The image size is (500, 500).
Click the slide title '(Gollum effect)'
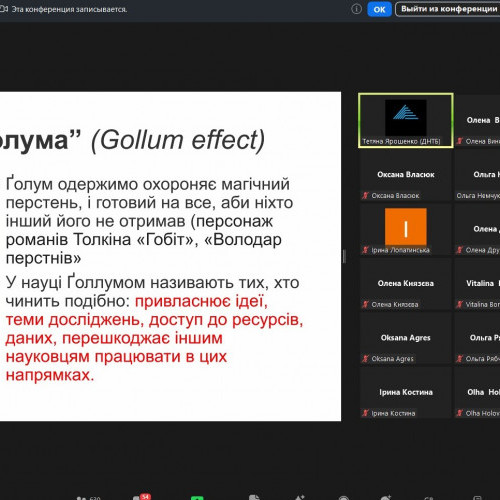178,141
